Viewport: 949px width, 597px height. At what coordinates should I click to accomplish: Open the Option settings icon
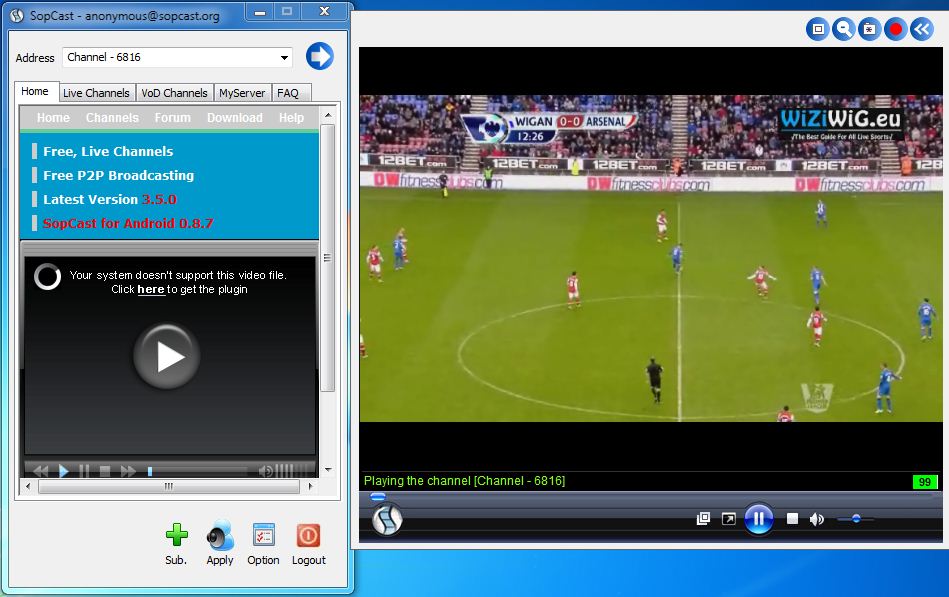click(263, 535)
